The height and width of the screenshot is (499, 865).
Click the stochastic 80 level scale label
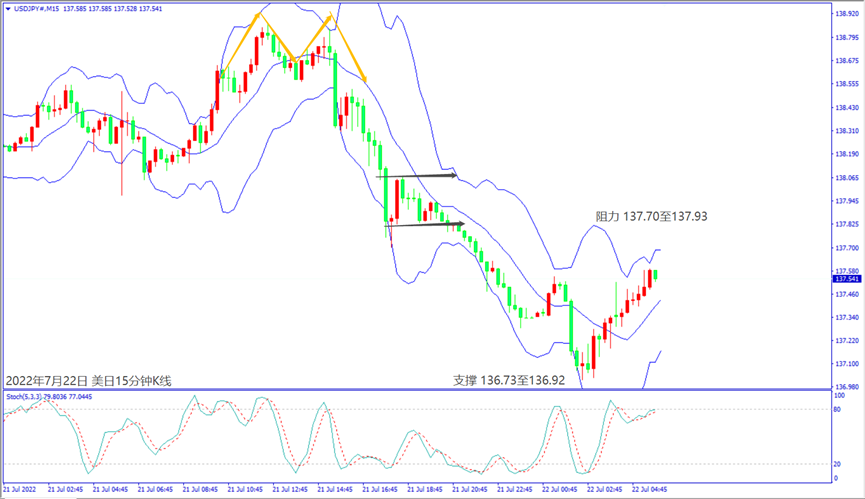point(839,410)
